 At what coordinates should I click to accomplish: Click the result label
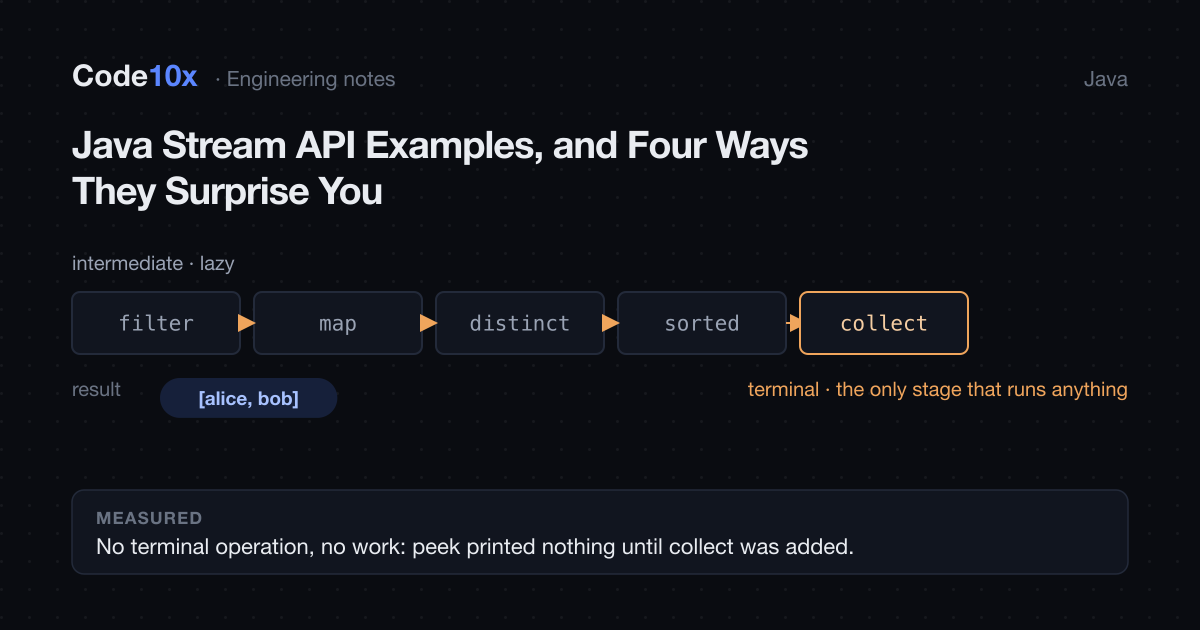click(96, 389)
